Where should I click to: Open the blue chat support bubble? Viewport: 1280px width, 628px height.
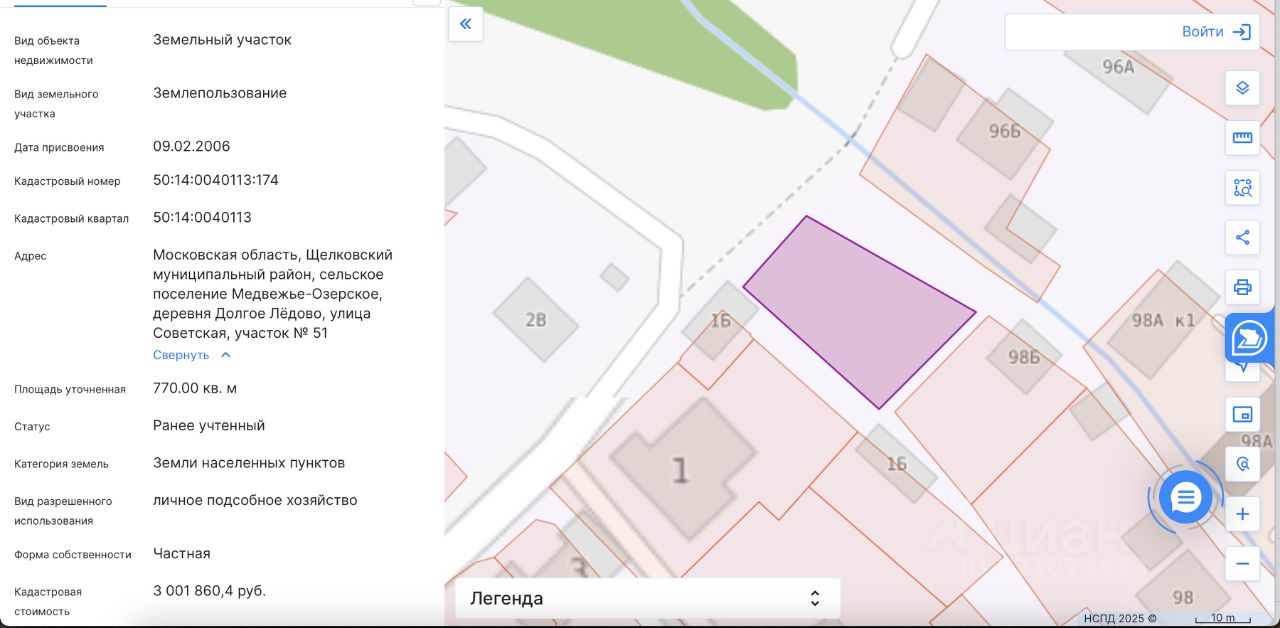point(1185,497)
